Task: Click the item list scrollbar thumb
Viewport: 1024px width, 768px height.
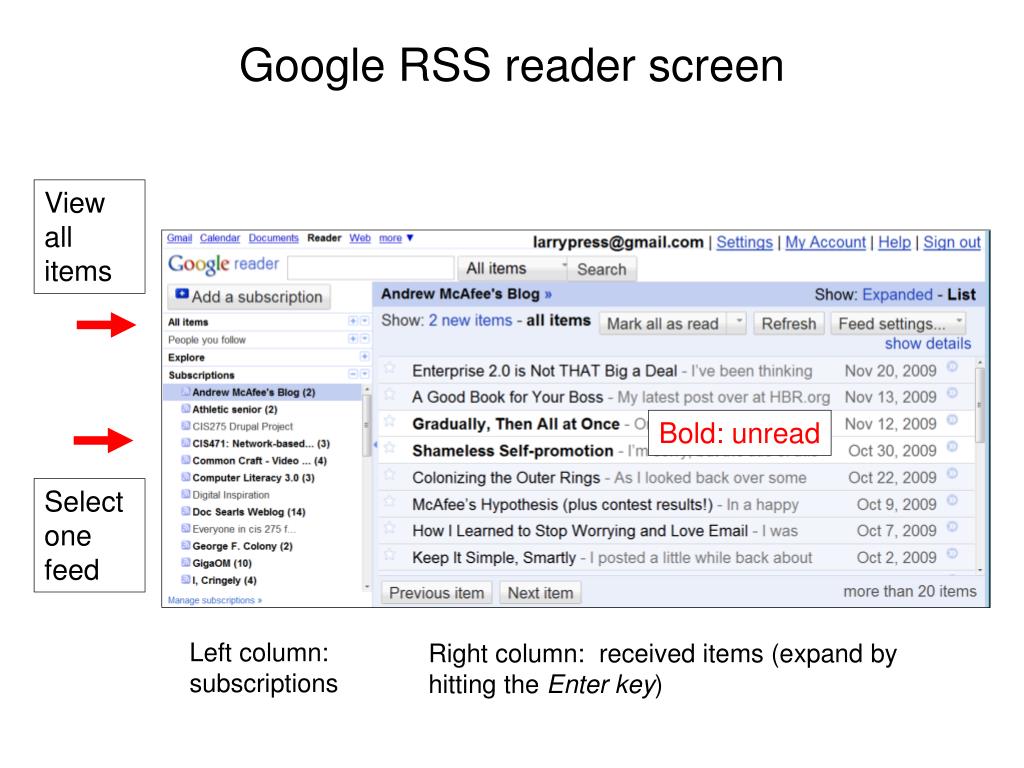Action: [x=980, y=405]
